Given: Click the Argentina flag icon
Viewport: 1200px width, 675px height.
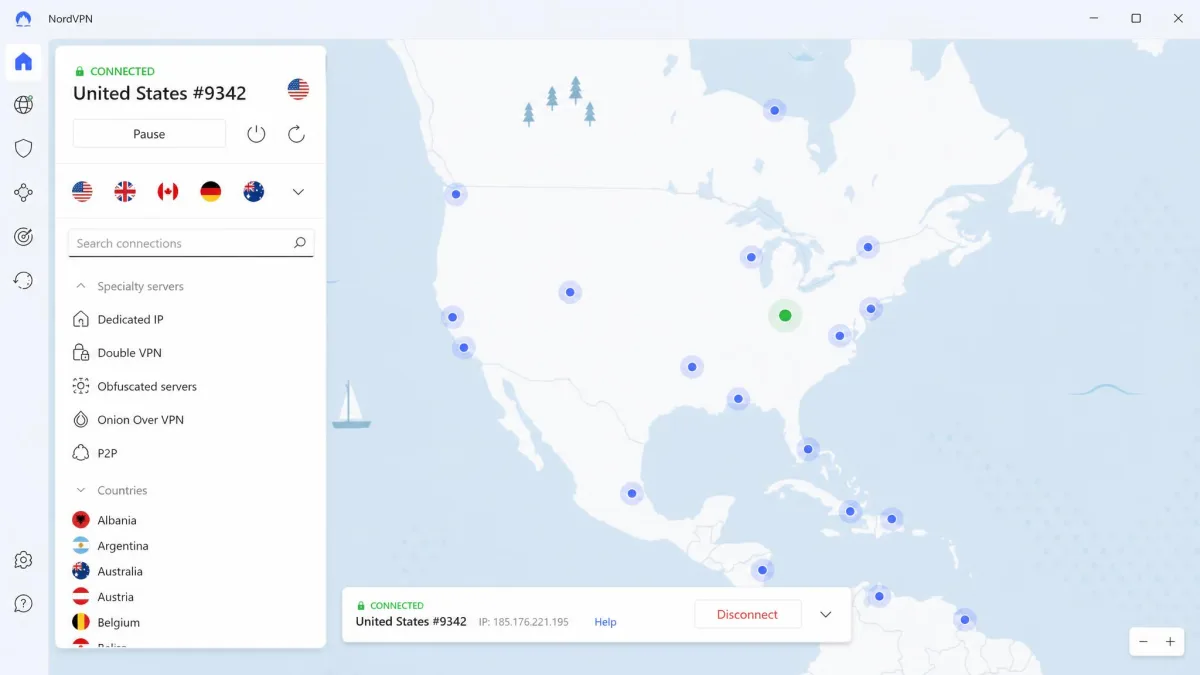Looking at the screenshot, I should [81, 546].
